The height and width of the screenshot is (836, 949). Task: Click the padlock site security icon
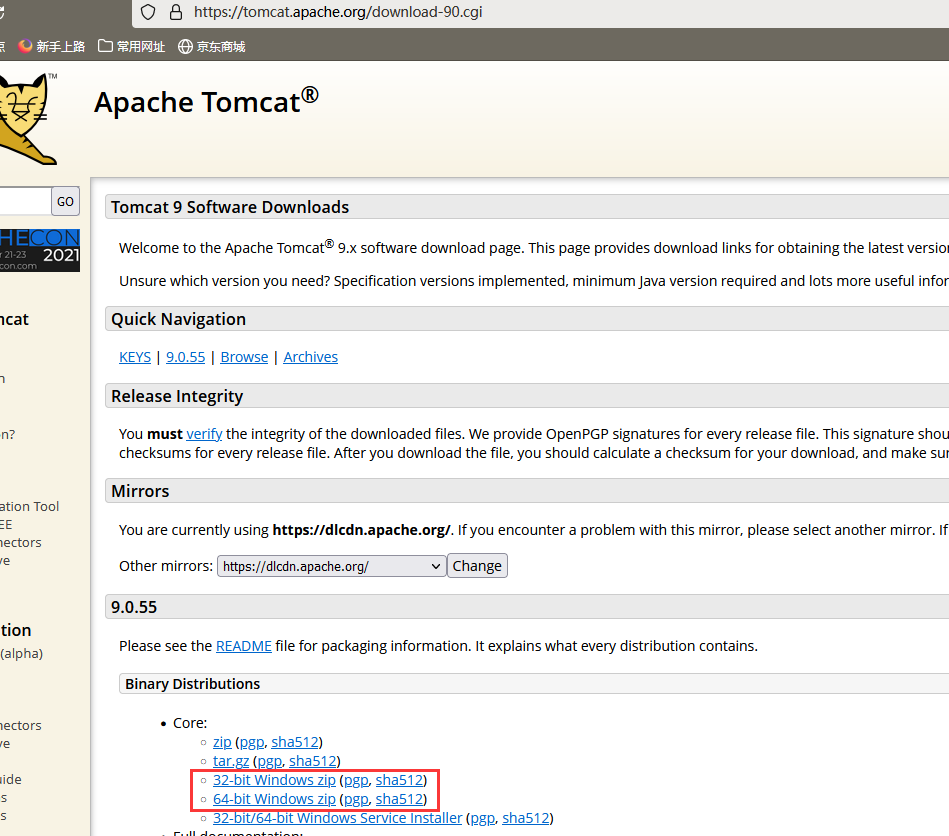tap(176, 12)
